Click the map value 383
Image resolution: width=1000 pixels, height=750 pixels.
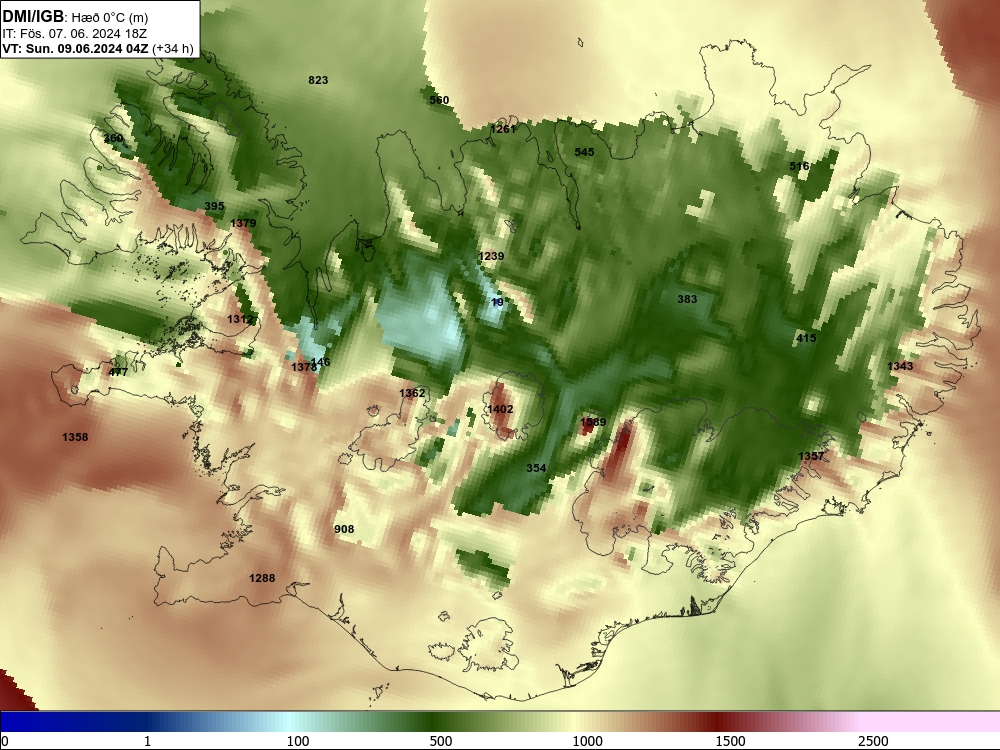click(x=687, y=298)
